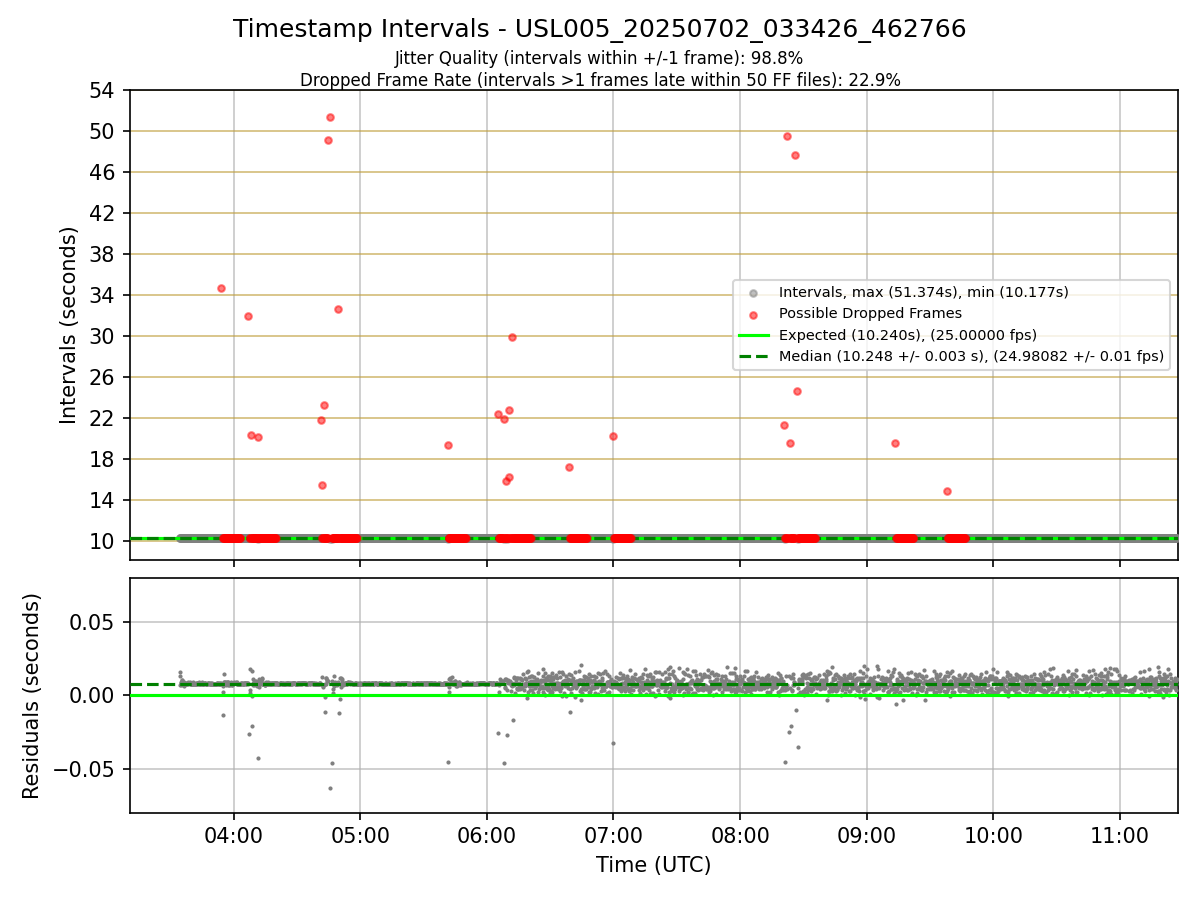This screenshot has width=1200, height=900.
Task: Click the red point near 19 seconds before 06:00
Action: 448,445
